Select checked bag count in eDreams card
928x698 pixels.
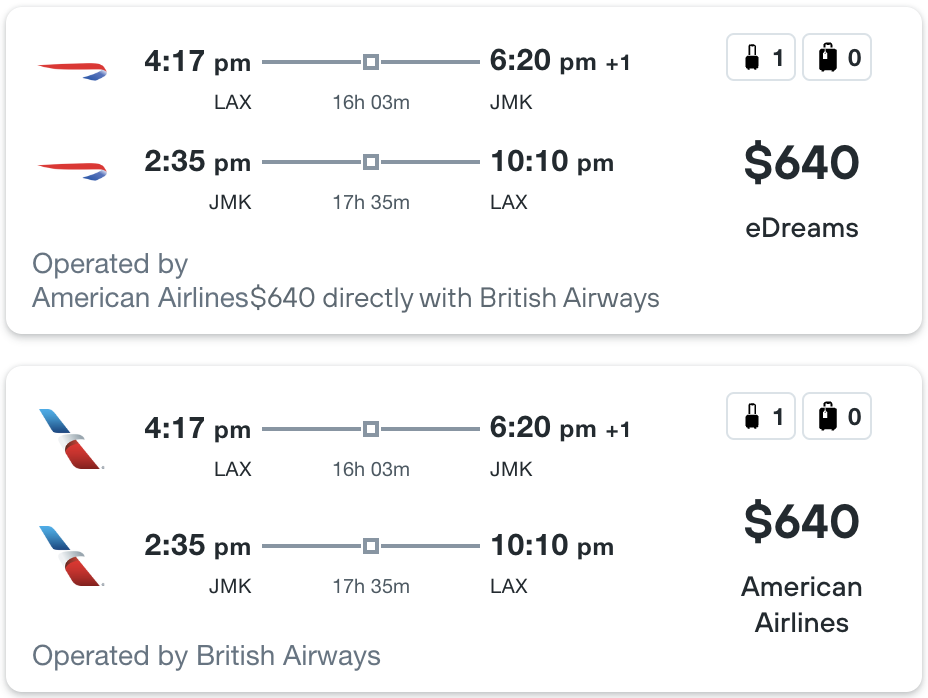(837, 57)
